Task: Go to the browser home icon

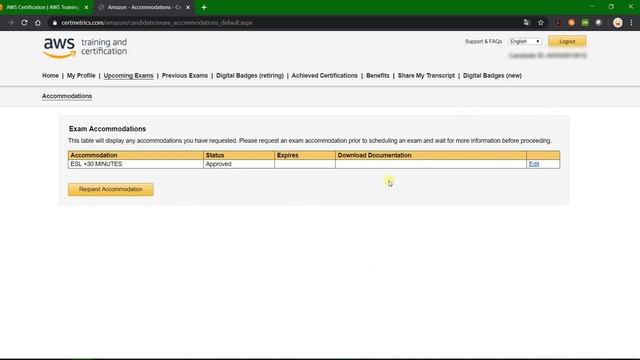Action: click(x=38, y=22)
